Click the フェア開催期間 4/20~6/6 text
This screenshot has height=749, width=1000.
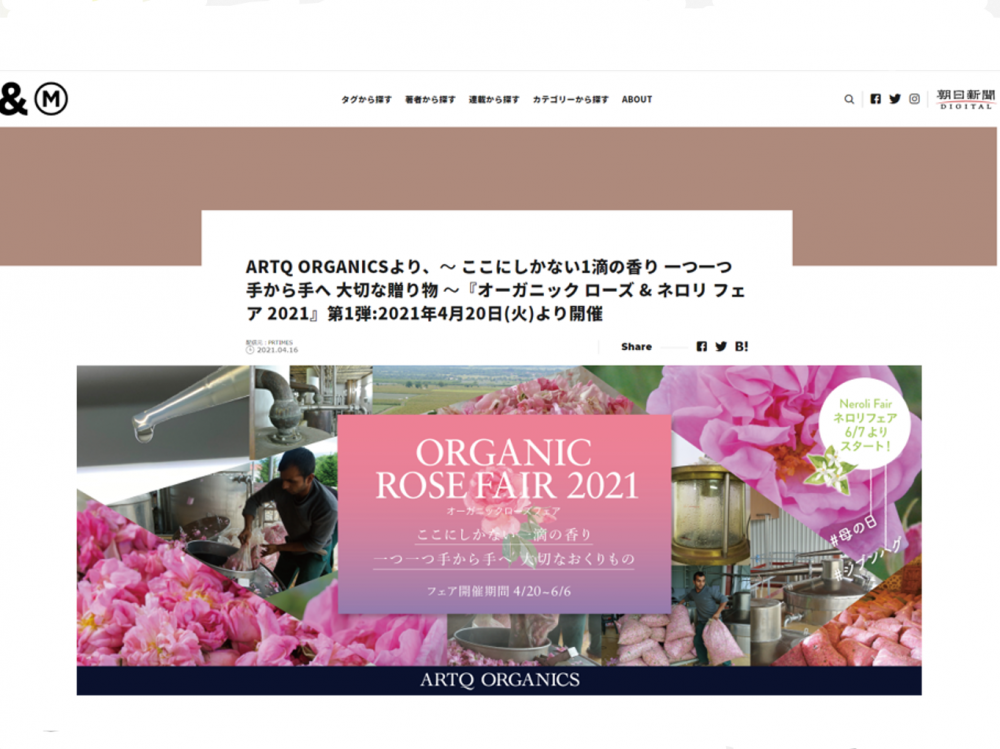click(499, 591)
